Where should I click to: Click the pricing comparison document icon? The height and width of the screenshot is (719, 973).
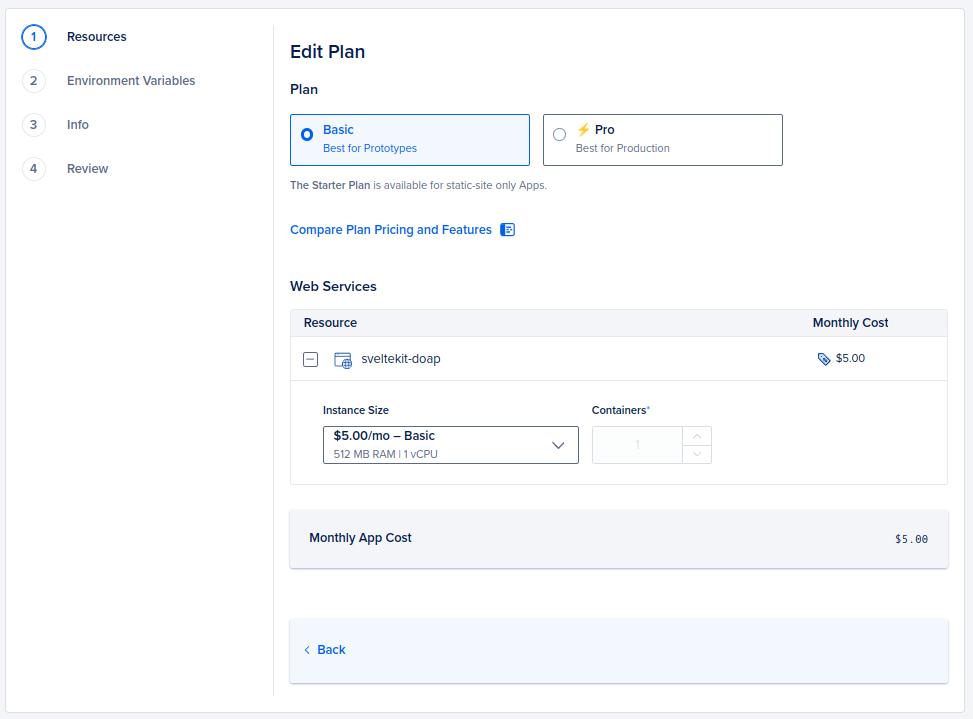click(508, 230)
